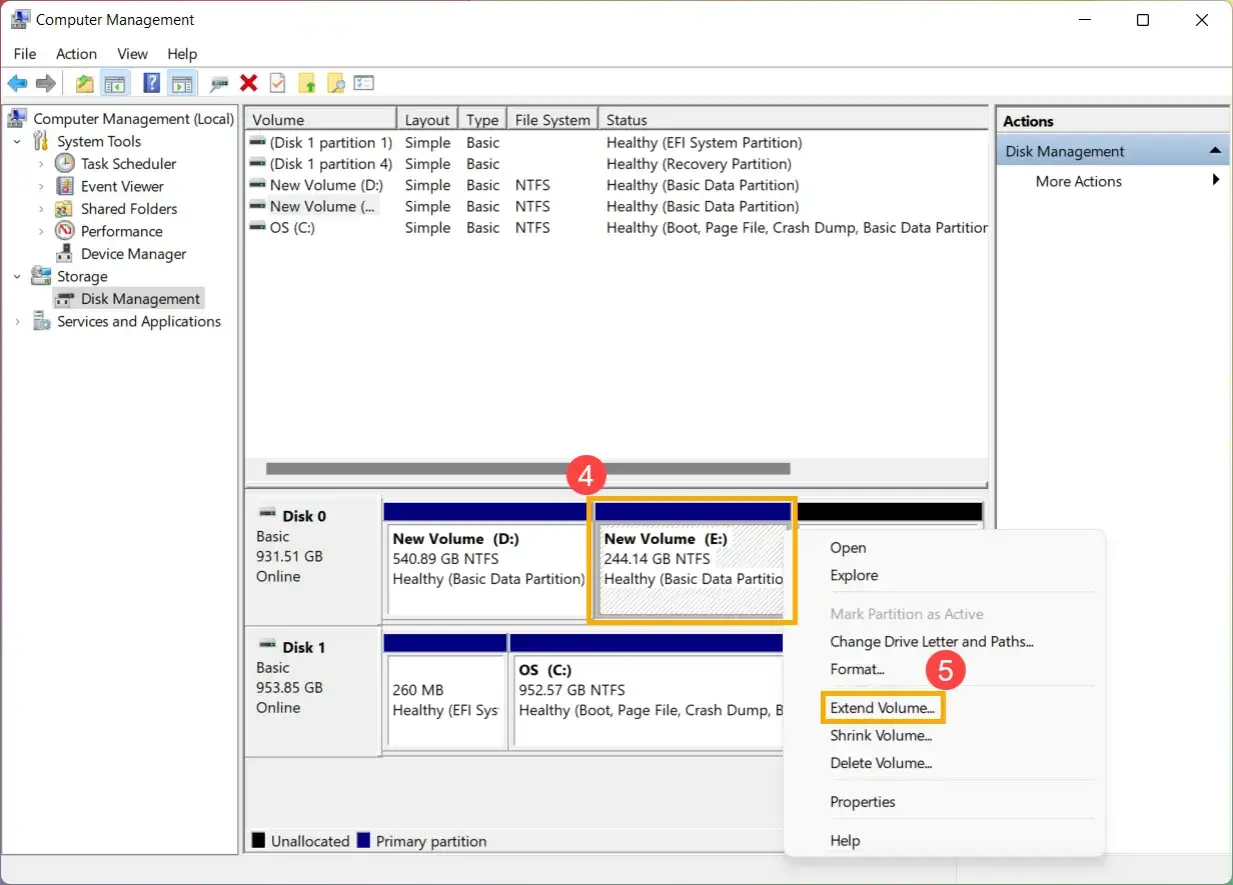Image resolution: width=1233 pixels, height=885 pixels.
Task: Click the Up one level folder icon
Action: (85, 83)
